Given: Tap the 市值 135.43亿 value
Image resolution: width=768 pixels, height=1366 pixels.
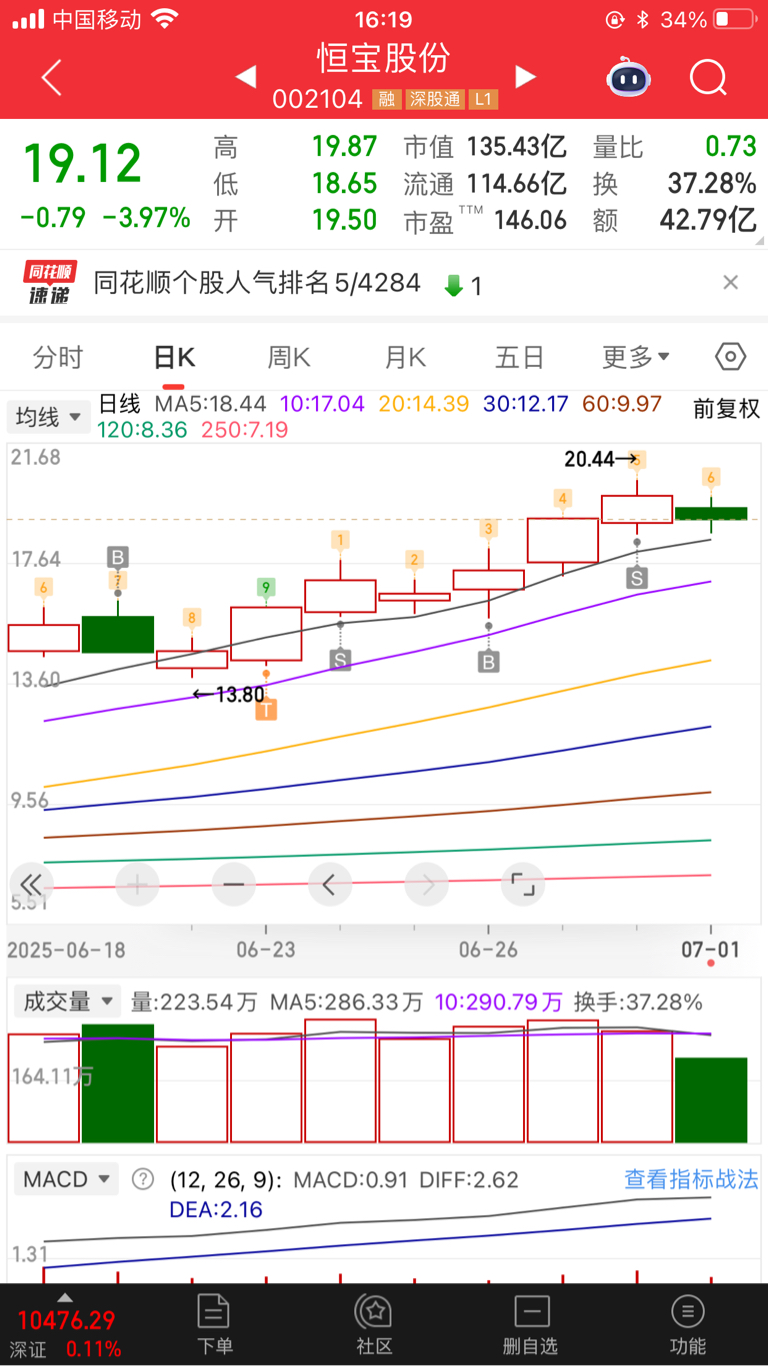Looking at the screenshot, I should (484, 148).
